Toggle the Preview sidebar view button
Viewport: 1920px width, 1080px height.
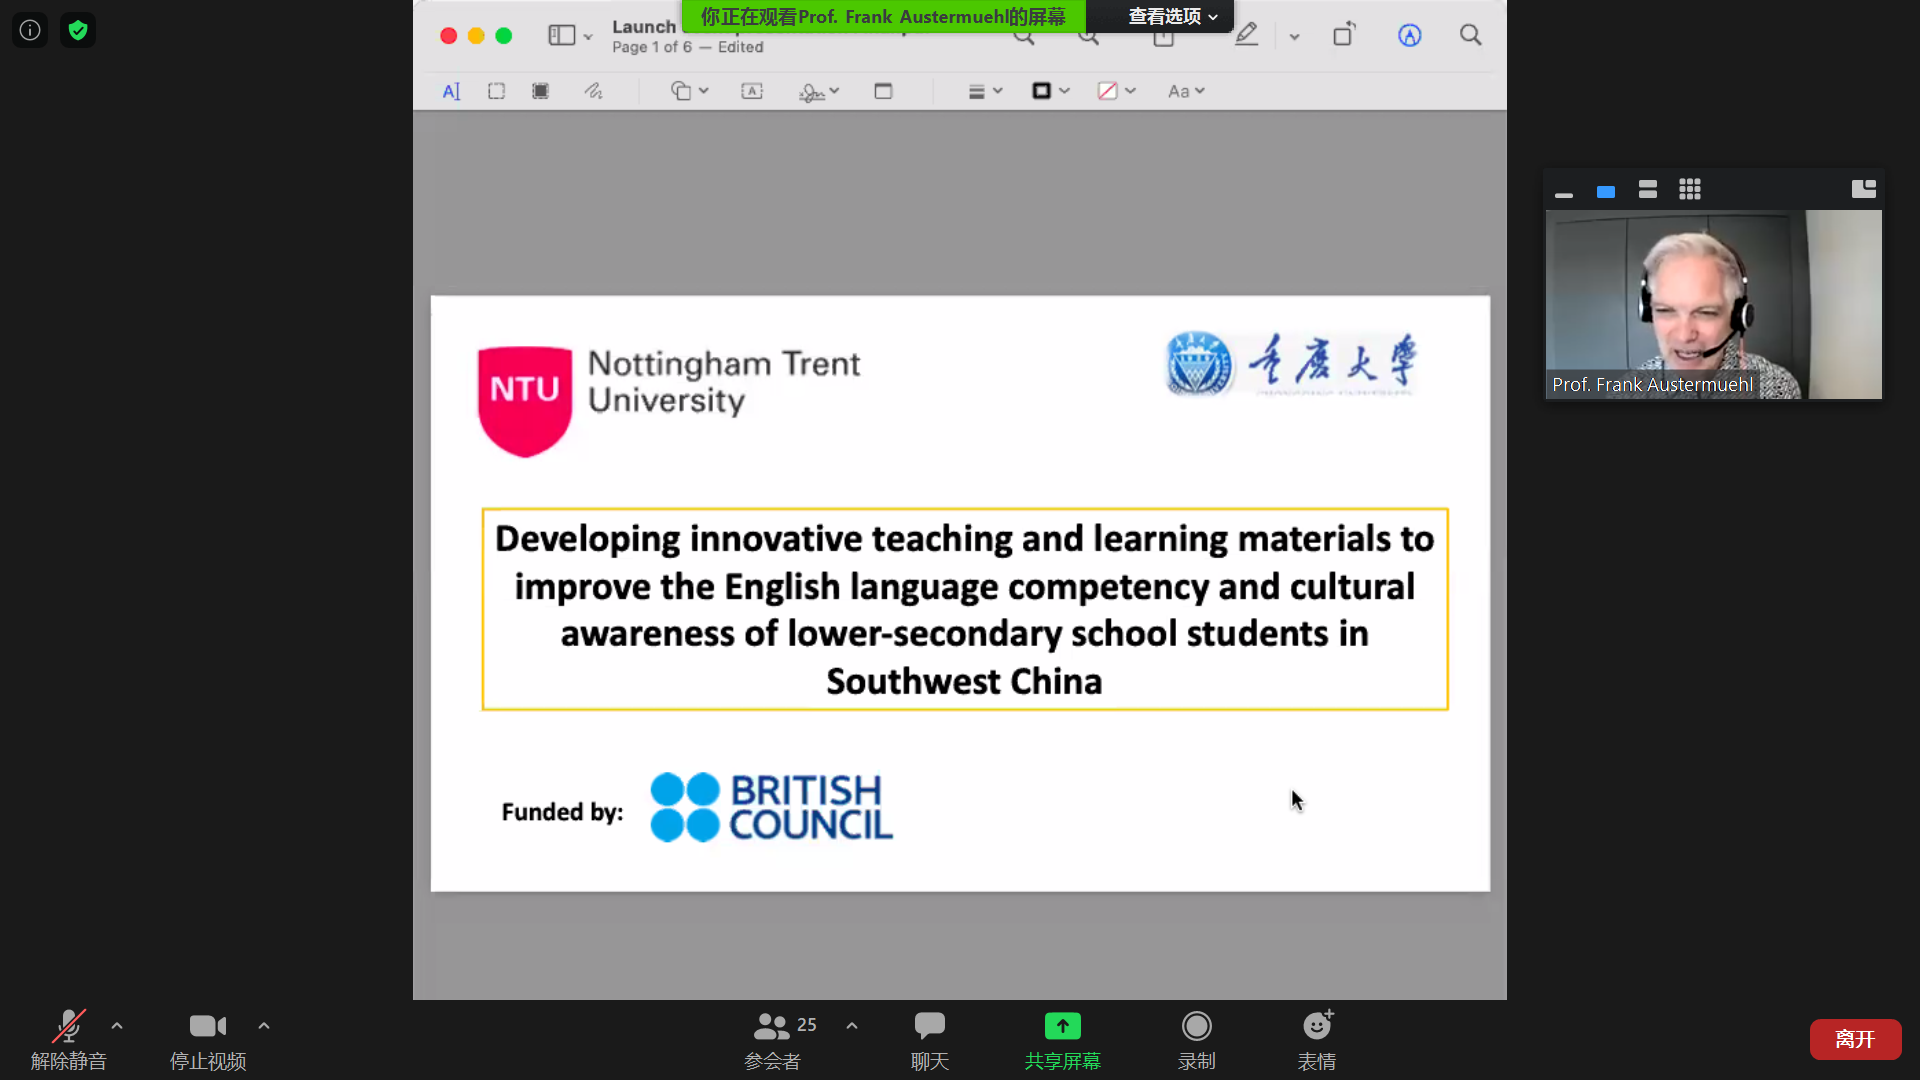click(x=562, y=35)
